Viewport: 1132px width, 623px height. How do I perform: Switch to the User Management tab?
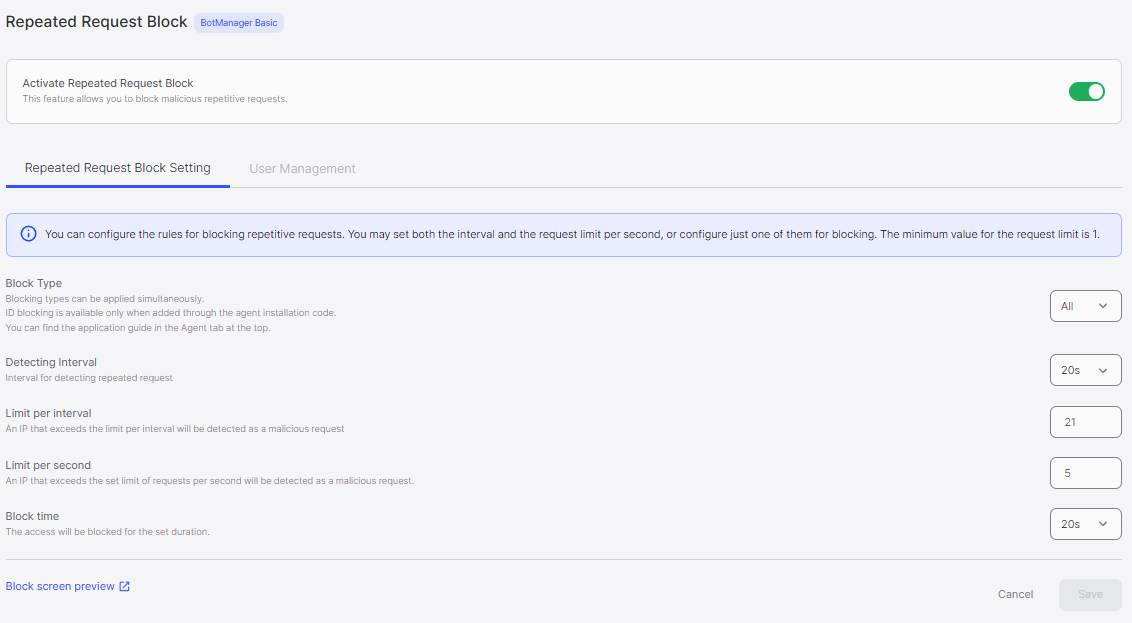pyautogui.click(x=302, y=168)
